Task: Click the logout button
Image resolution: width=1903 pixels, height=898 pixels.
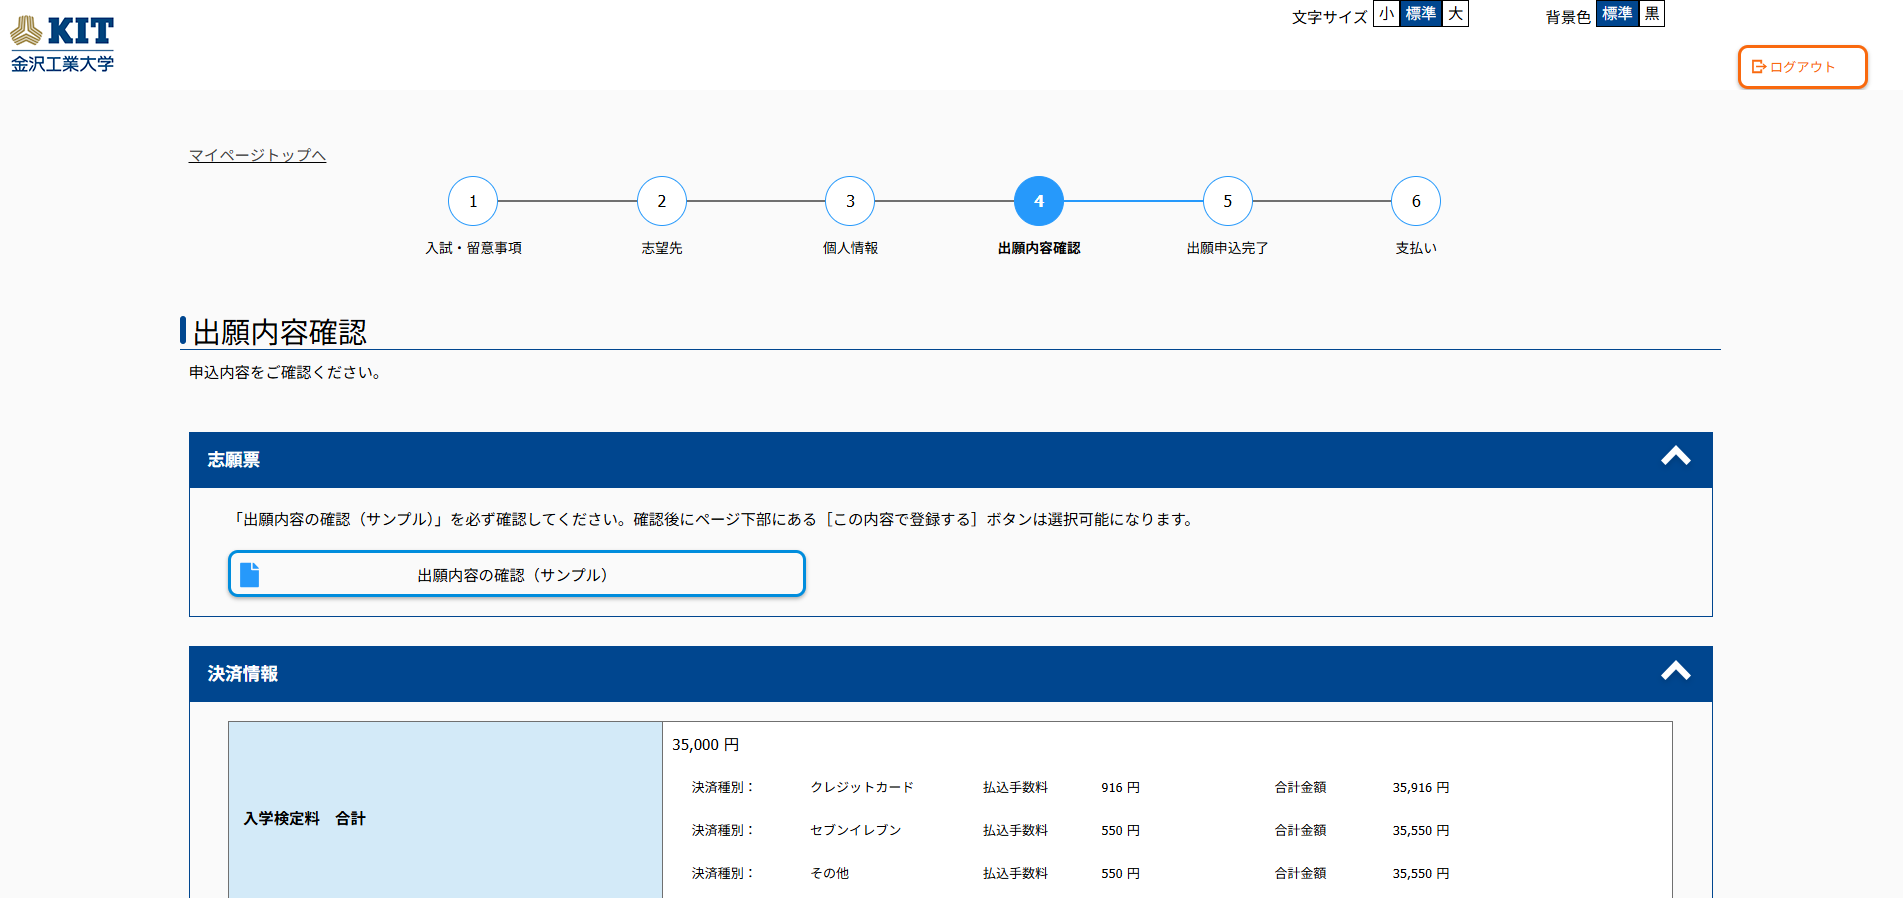Action: pyautogui.click(x=1801, y=67)
